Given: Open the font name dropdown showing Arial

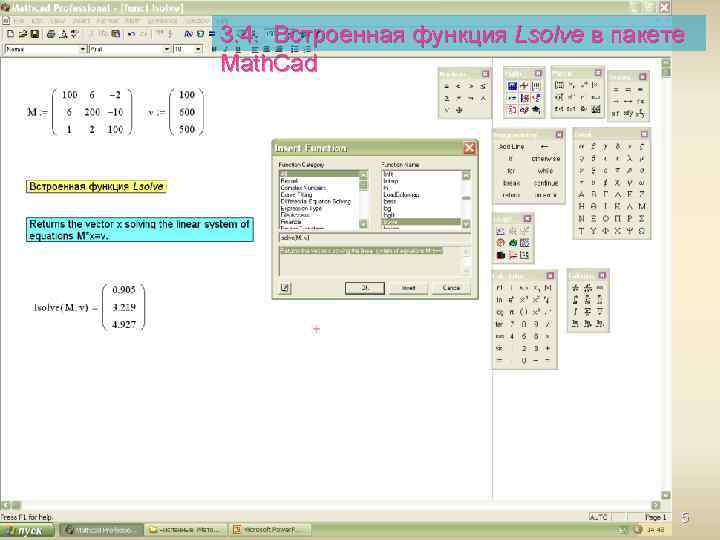Looking at the screenshot, I should (167, 49).
